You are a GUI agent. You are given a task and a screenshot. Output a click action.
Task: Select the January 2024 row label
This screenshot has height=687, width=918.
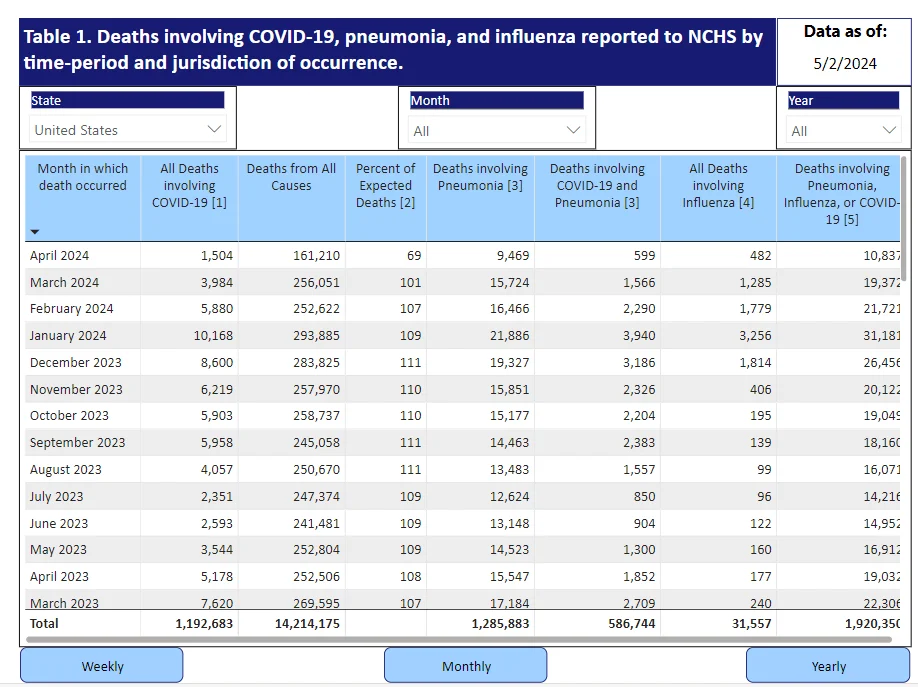[x=68, y=336]
